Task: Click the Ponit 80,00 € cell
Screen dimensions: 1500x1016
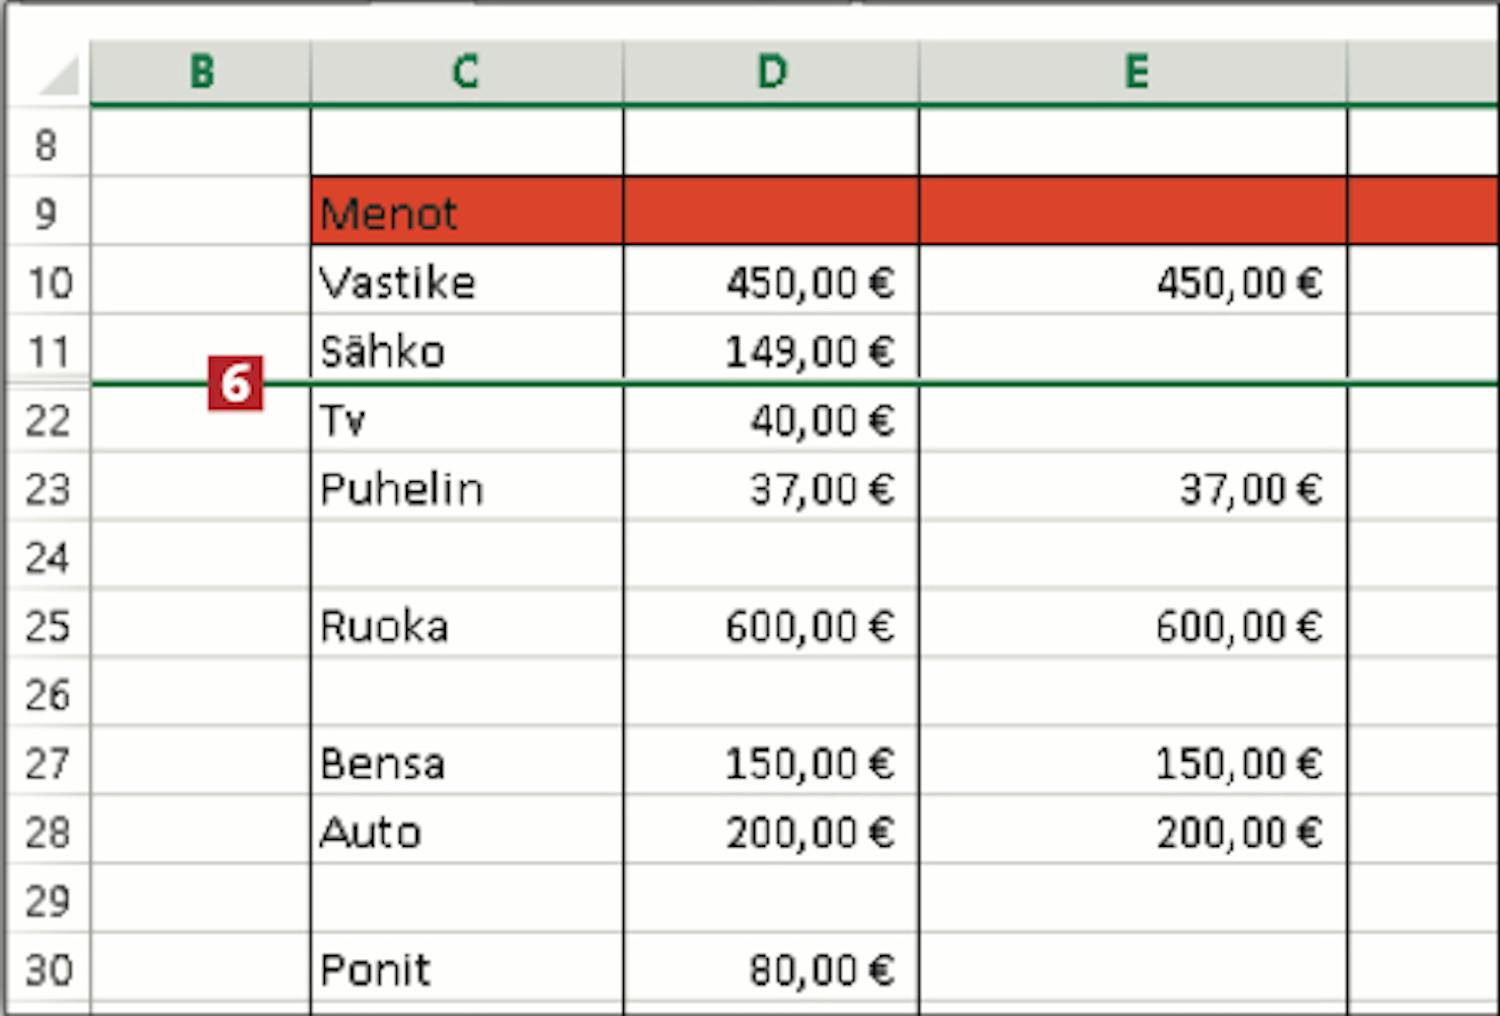Action: (x=771, y=968)
